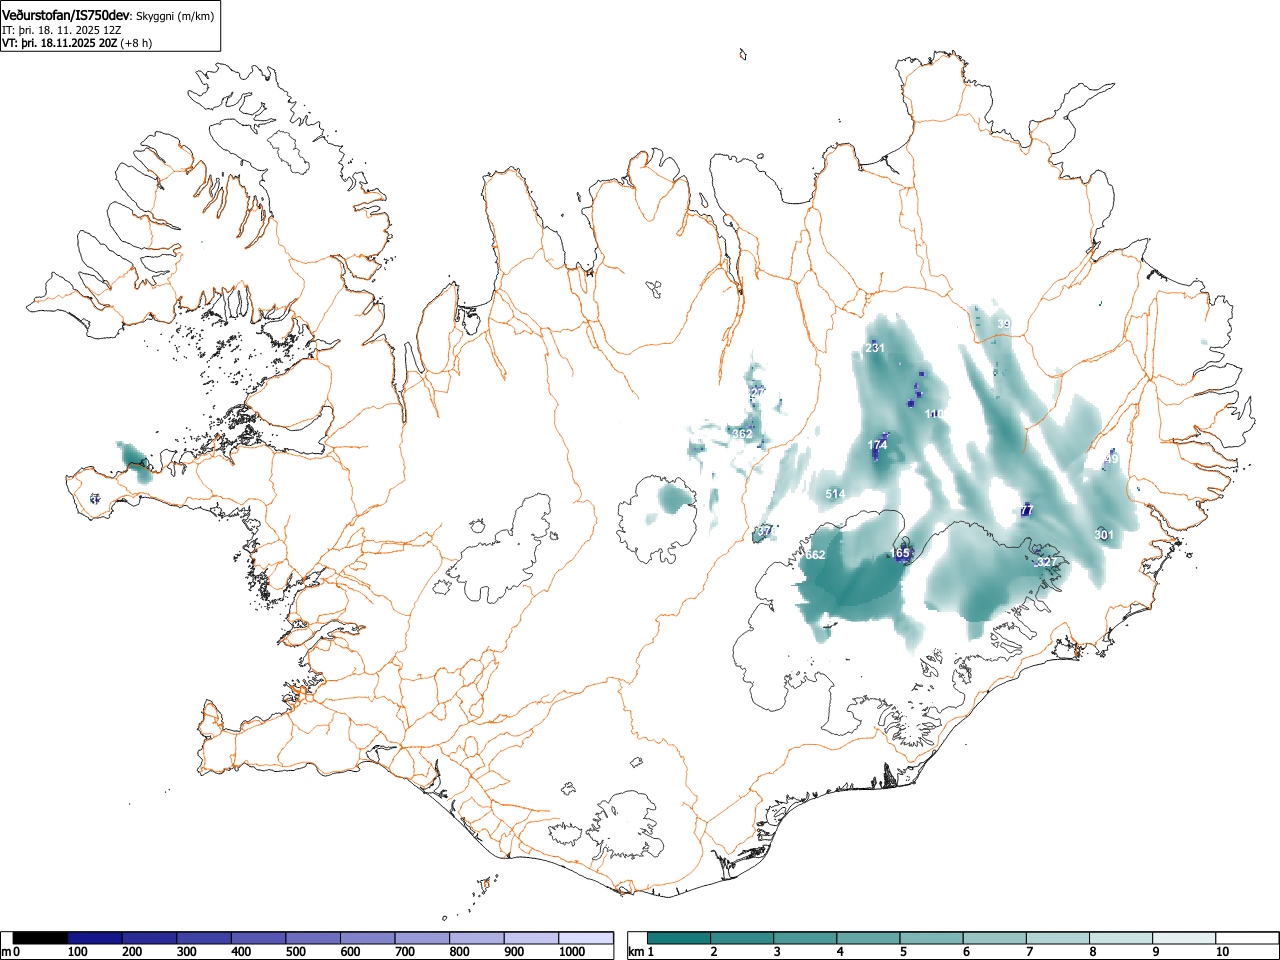This screenshot has height=960, width=1280.
Task: Select the 6–7 km legend swatch
Action: tap(995, 938)
